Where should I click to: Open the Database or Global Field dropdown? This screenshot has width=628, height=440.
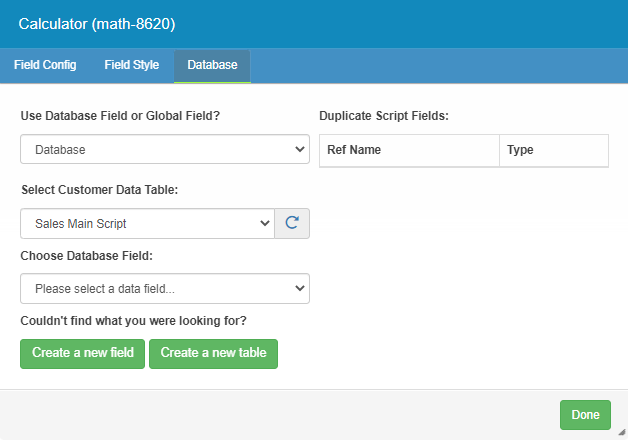point(165,149)
